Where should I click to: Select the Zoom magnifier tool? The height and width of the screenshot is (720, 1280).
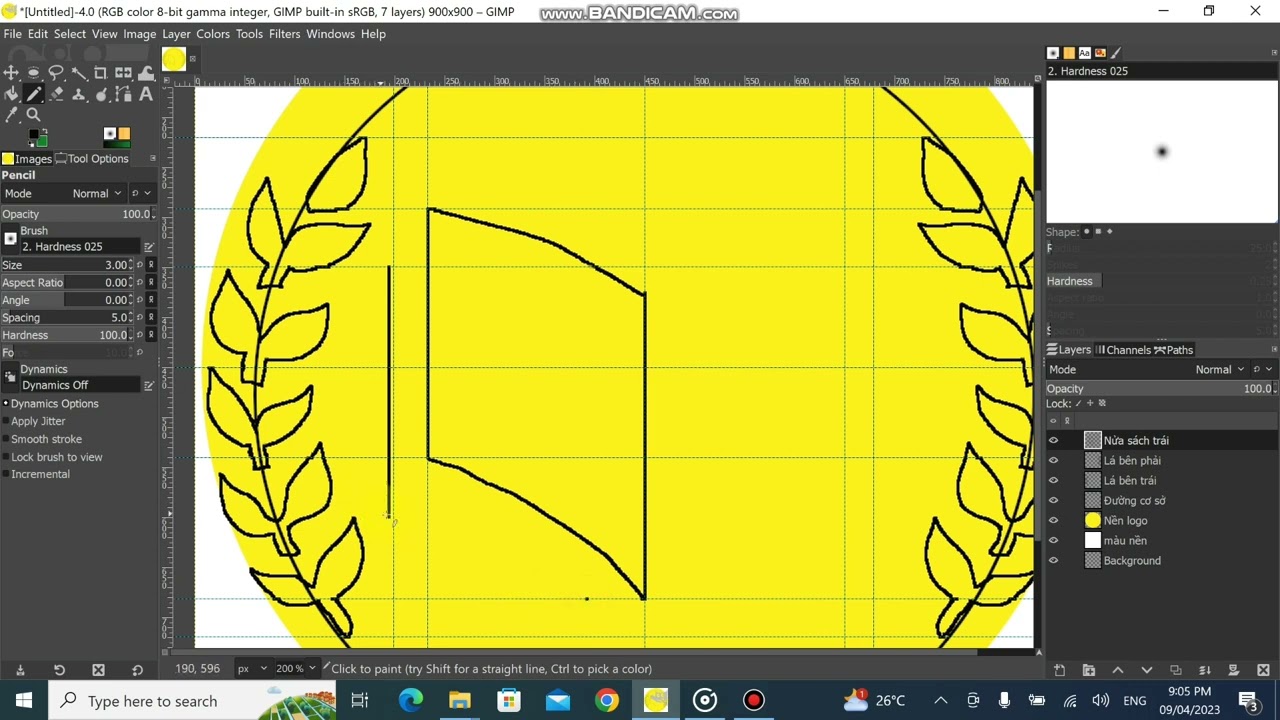(33, 115)
